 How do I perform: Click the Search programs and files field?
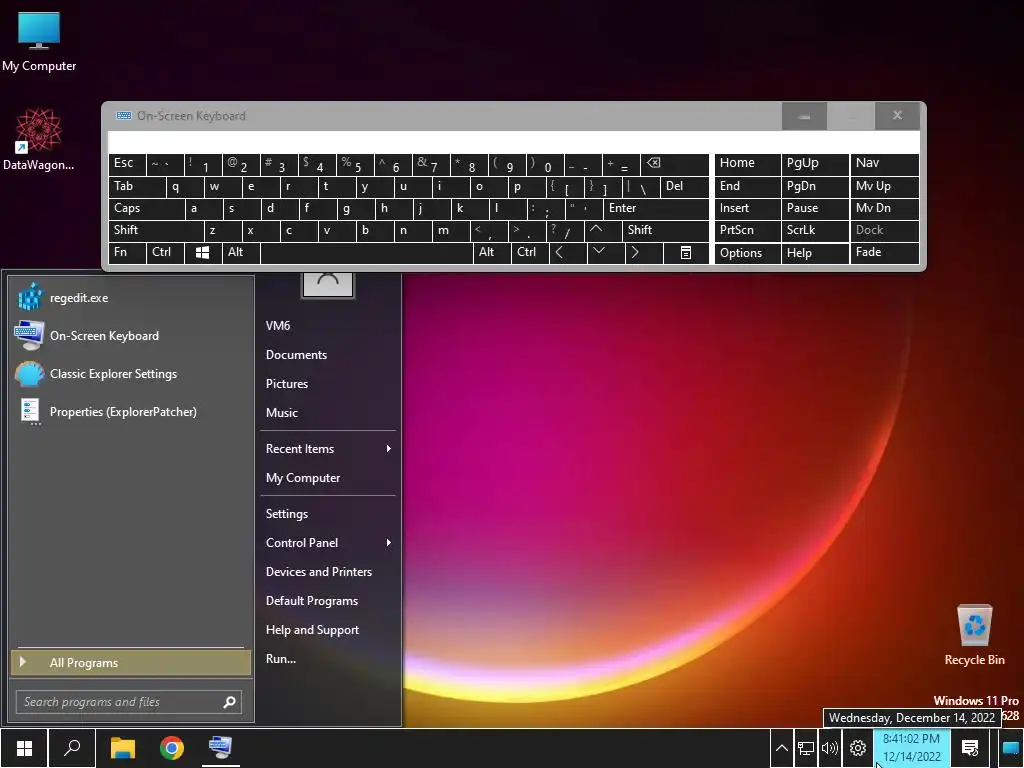tap(129, 702)
